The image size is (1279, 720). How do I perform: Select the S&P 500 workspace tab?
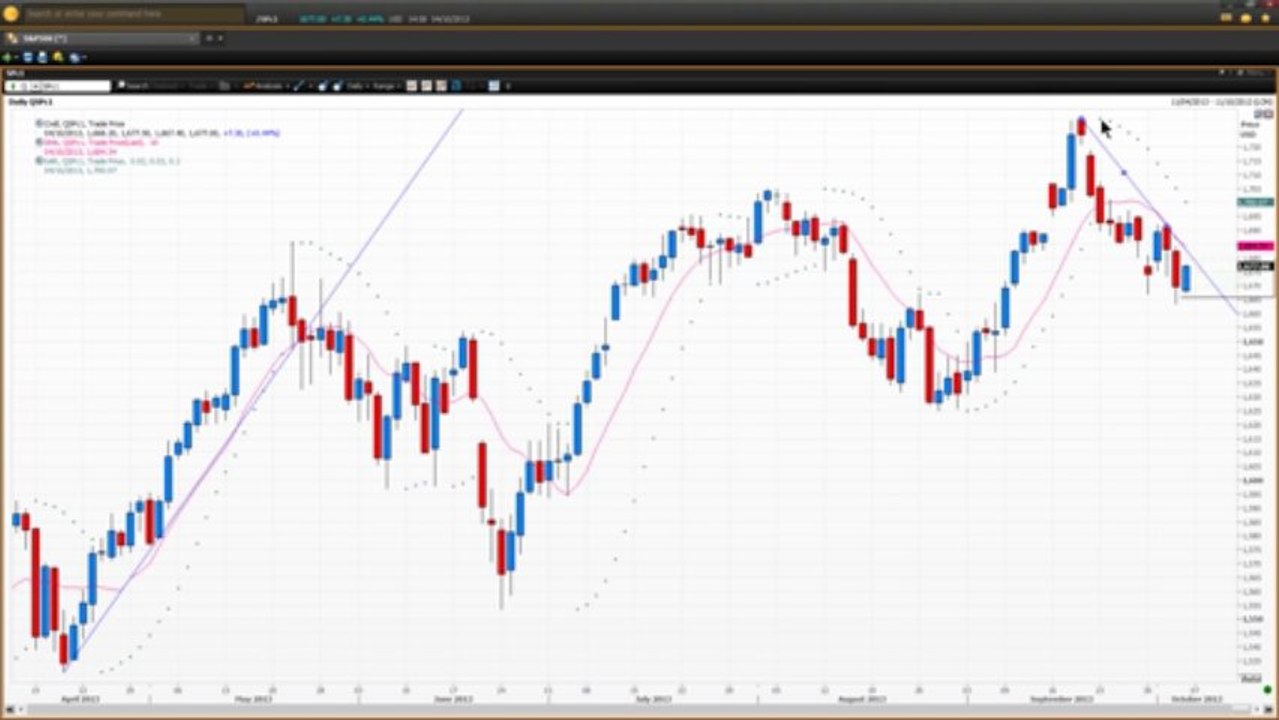pyautogui.click(x=100, y=38)
